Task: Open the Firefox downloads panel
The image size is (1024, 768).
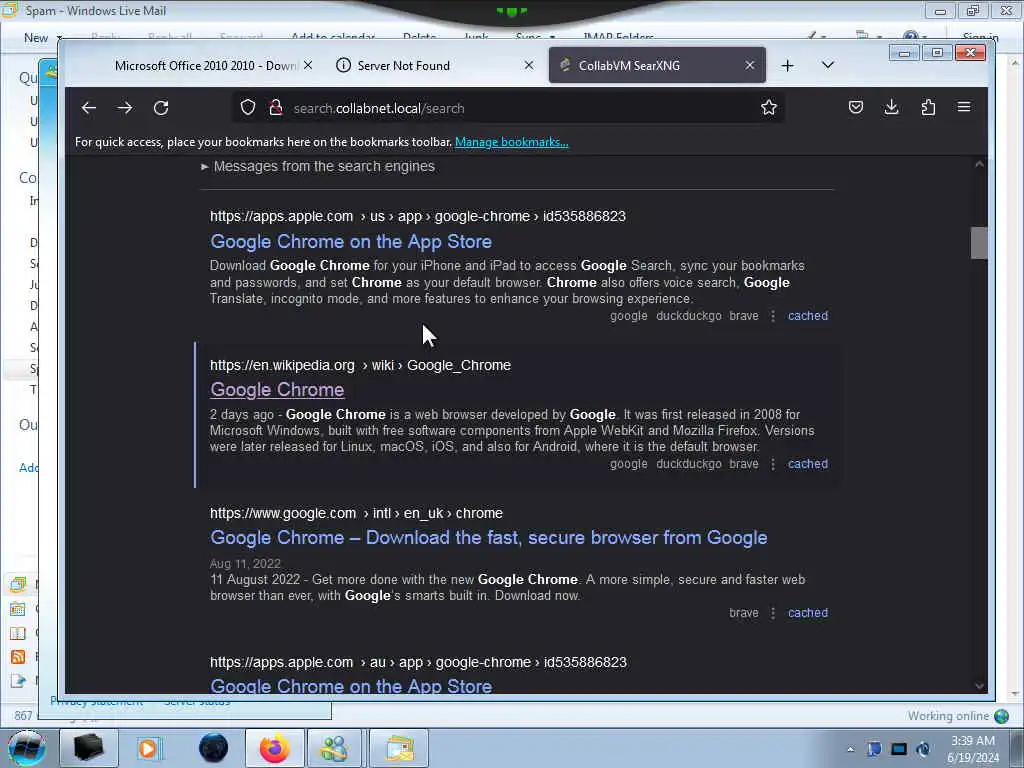Action: click(x=891, y=108)
